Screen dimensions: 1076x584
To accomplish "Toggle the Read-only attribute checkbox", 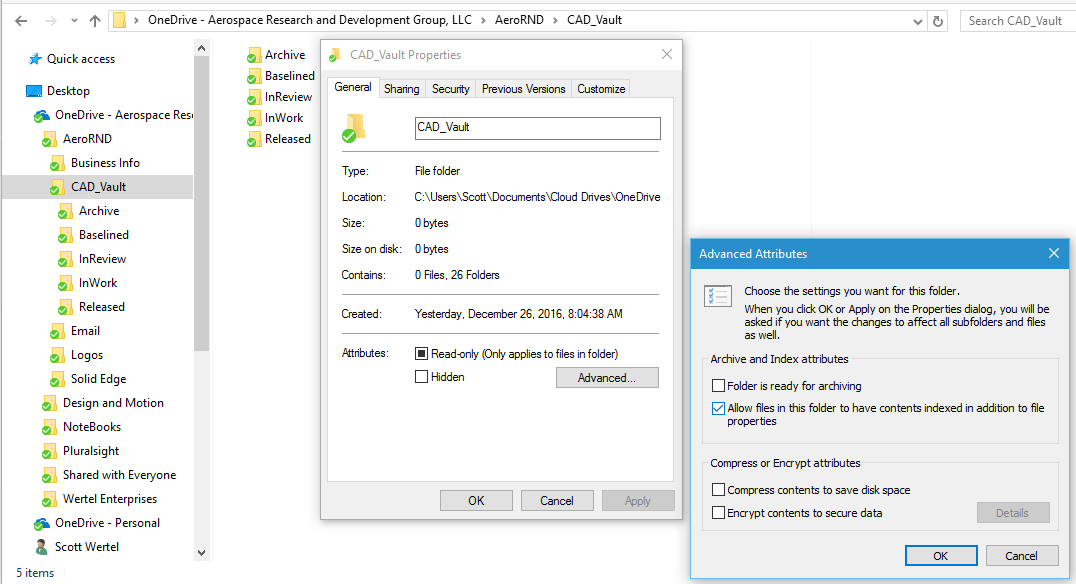I will (x=421, y=354).
